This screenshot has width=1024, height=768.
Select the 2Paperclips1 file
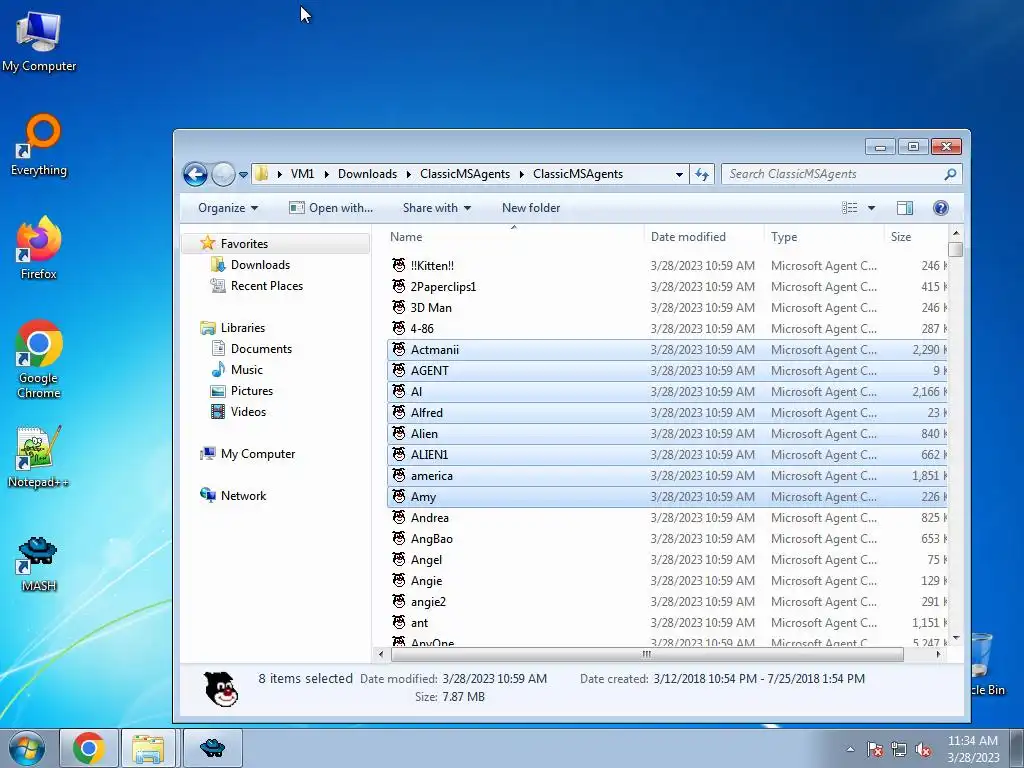click(x=667, y=287)
